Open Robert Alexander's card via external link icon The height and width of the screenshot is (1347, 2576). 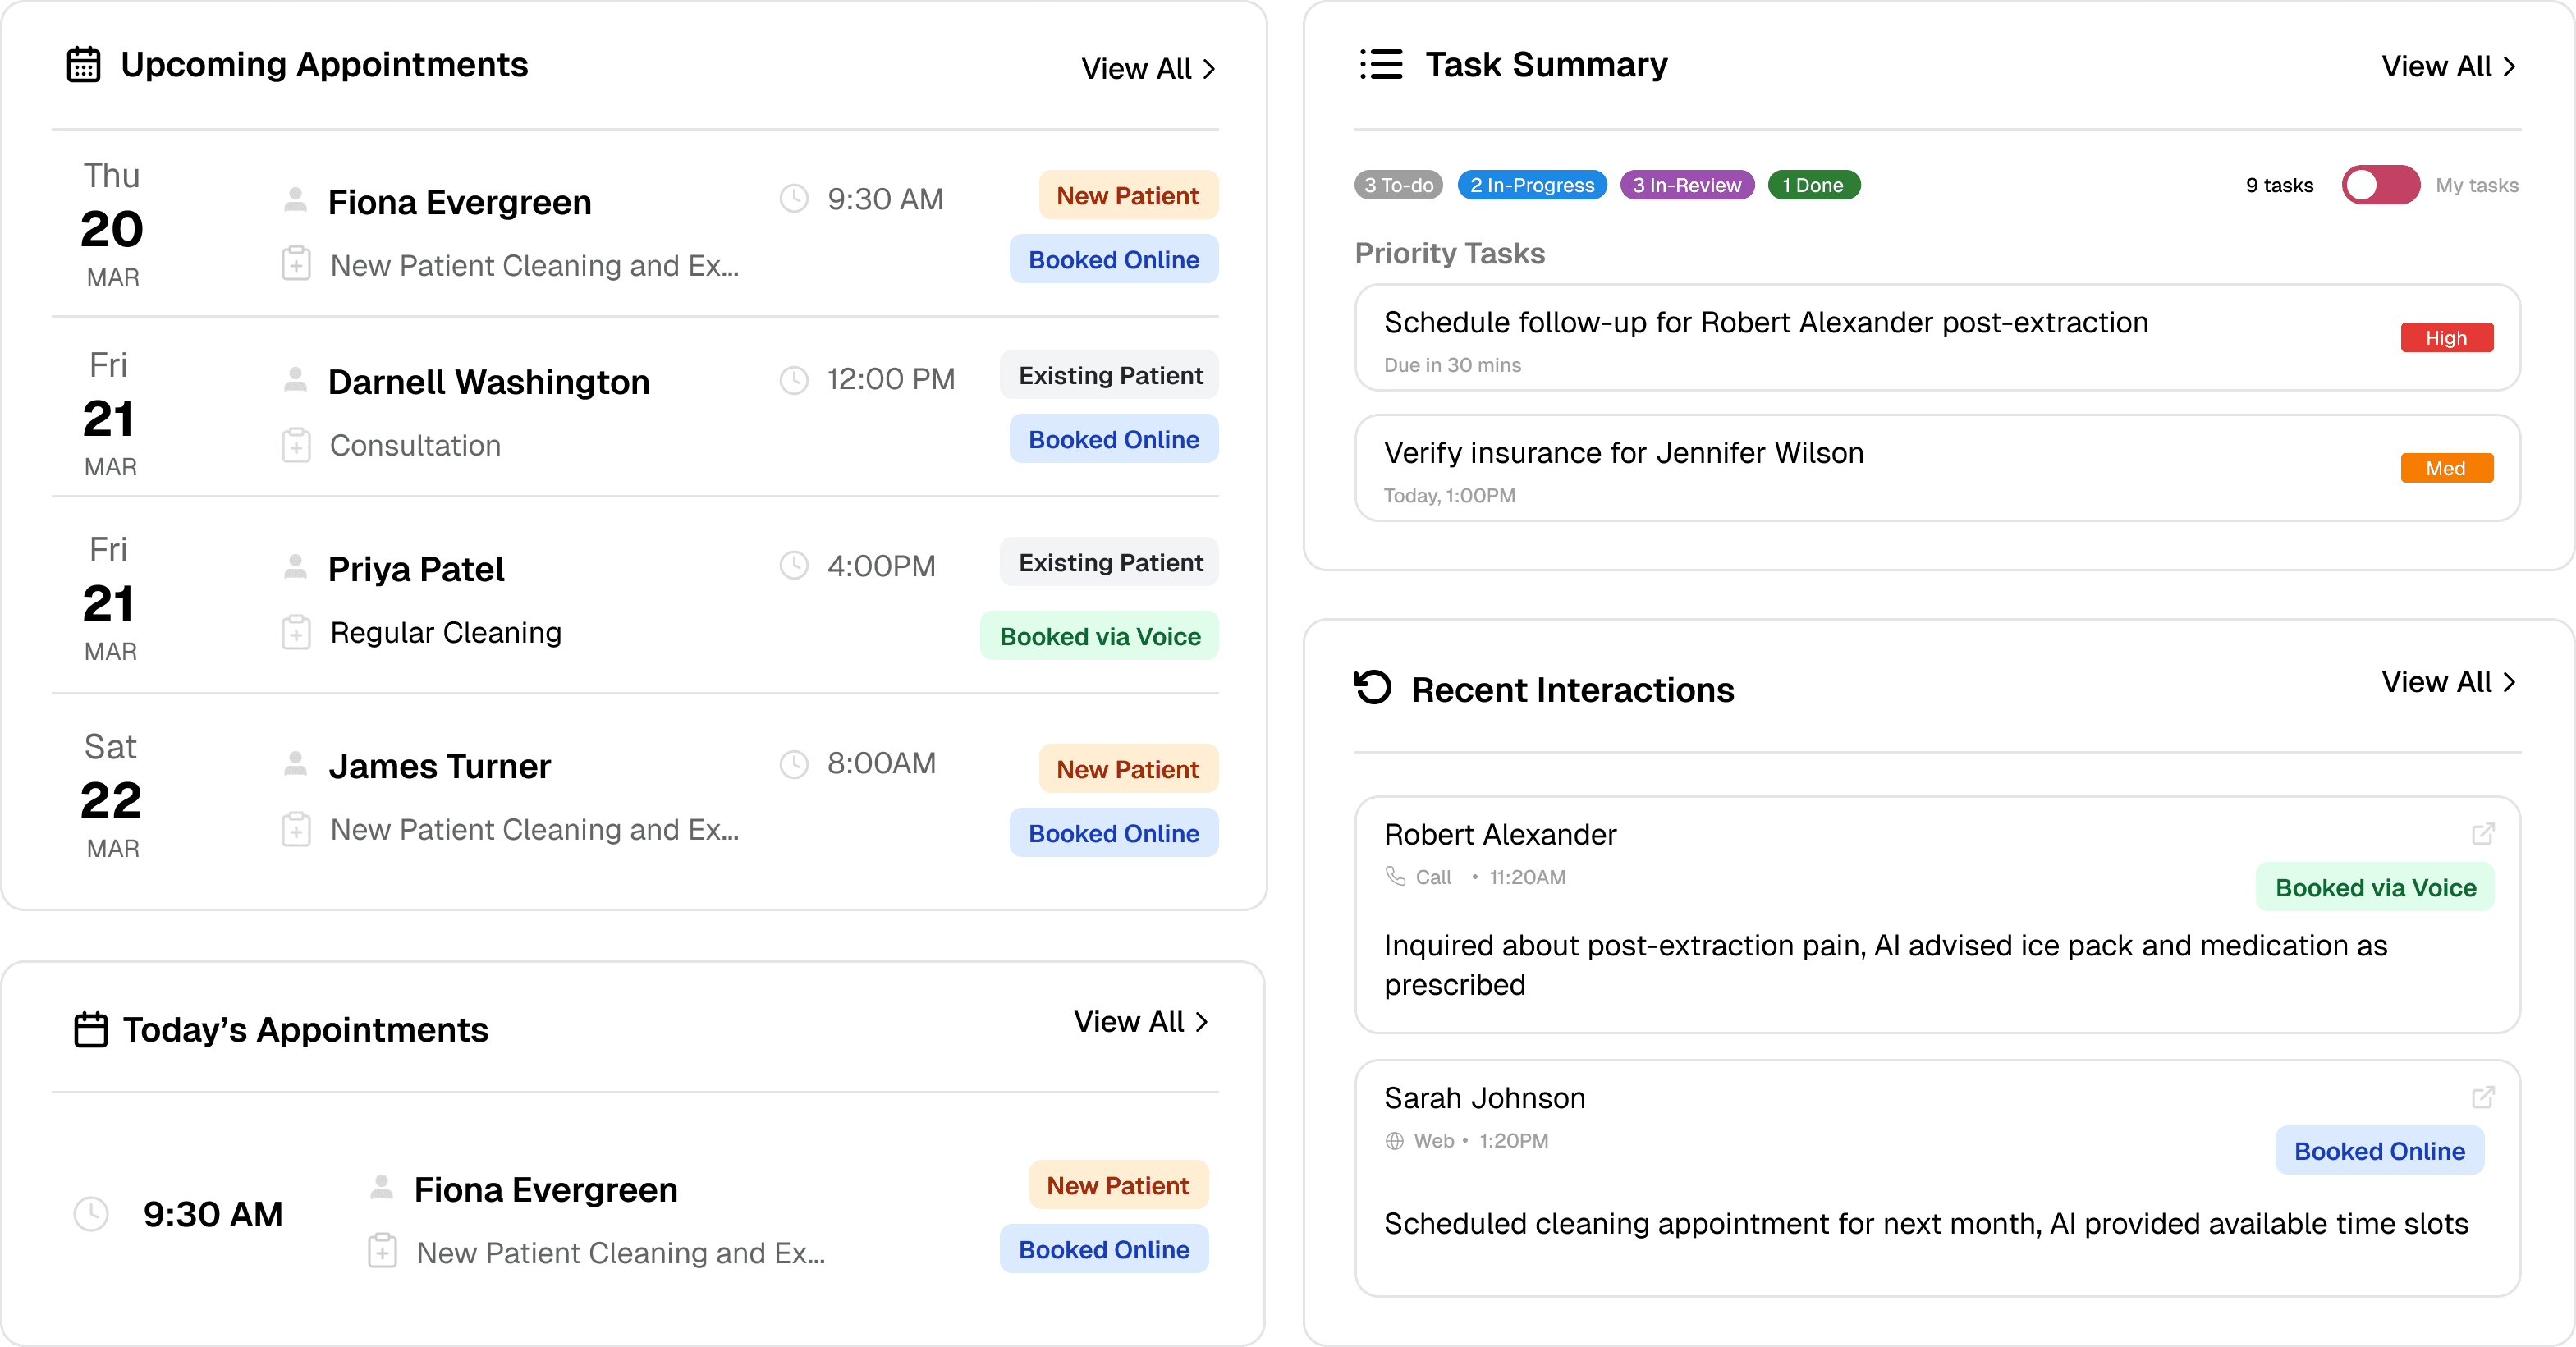(x=2483, y=834)
